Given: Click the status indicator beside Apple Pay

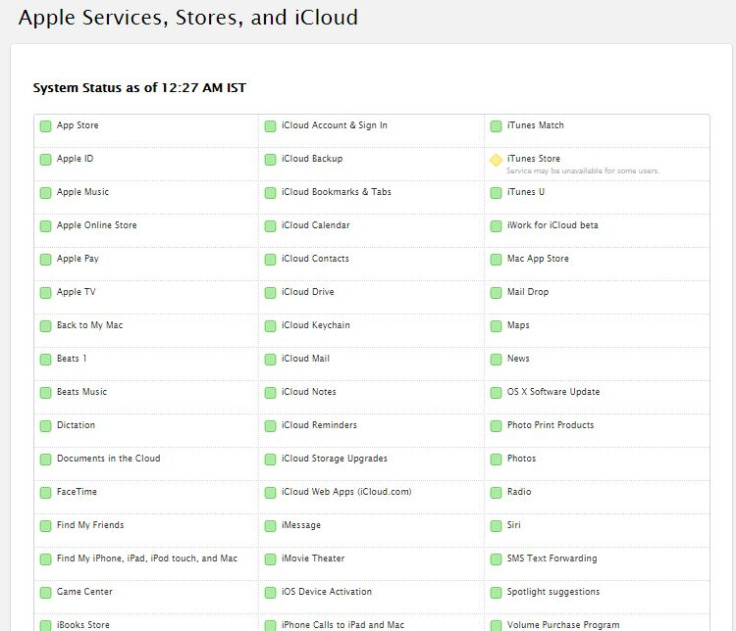Looking at the screenshot, I should (46, 260).
